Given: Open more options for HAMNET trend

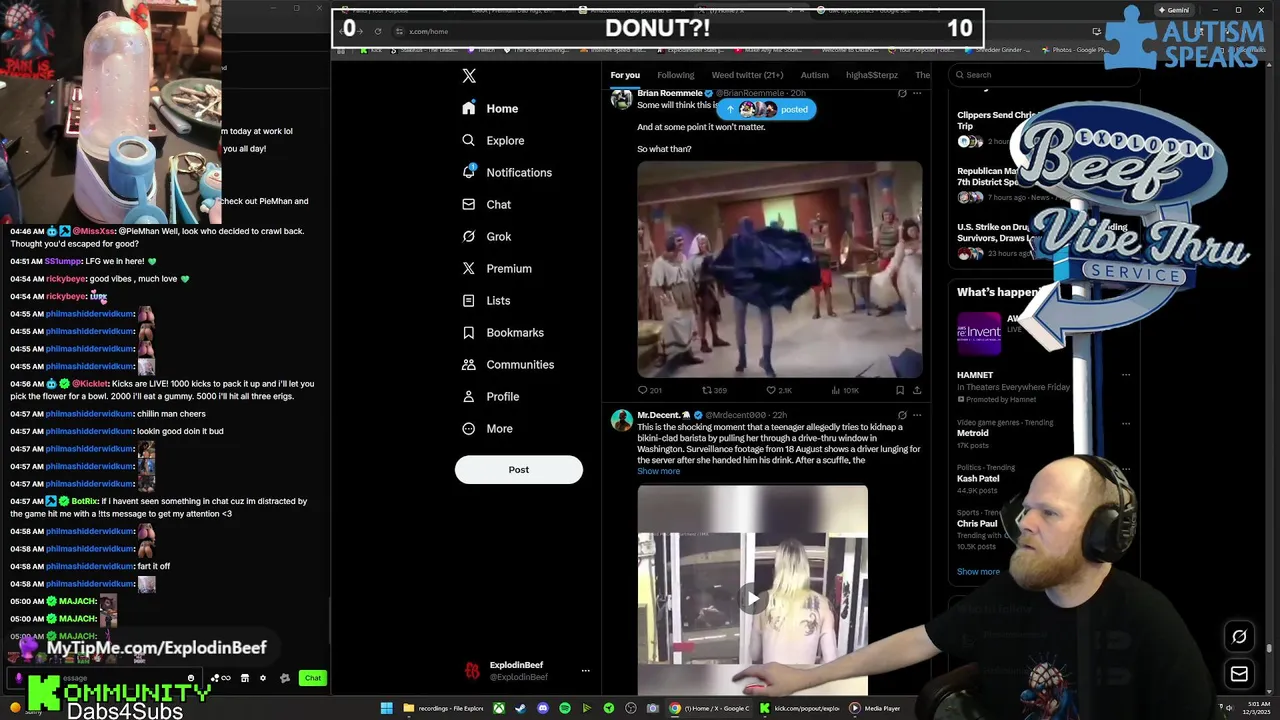Looking at the screenshot, I should [x=1126, y=375].
